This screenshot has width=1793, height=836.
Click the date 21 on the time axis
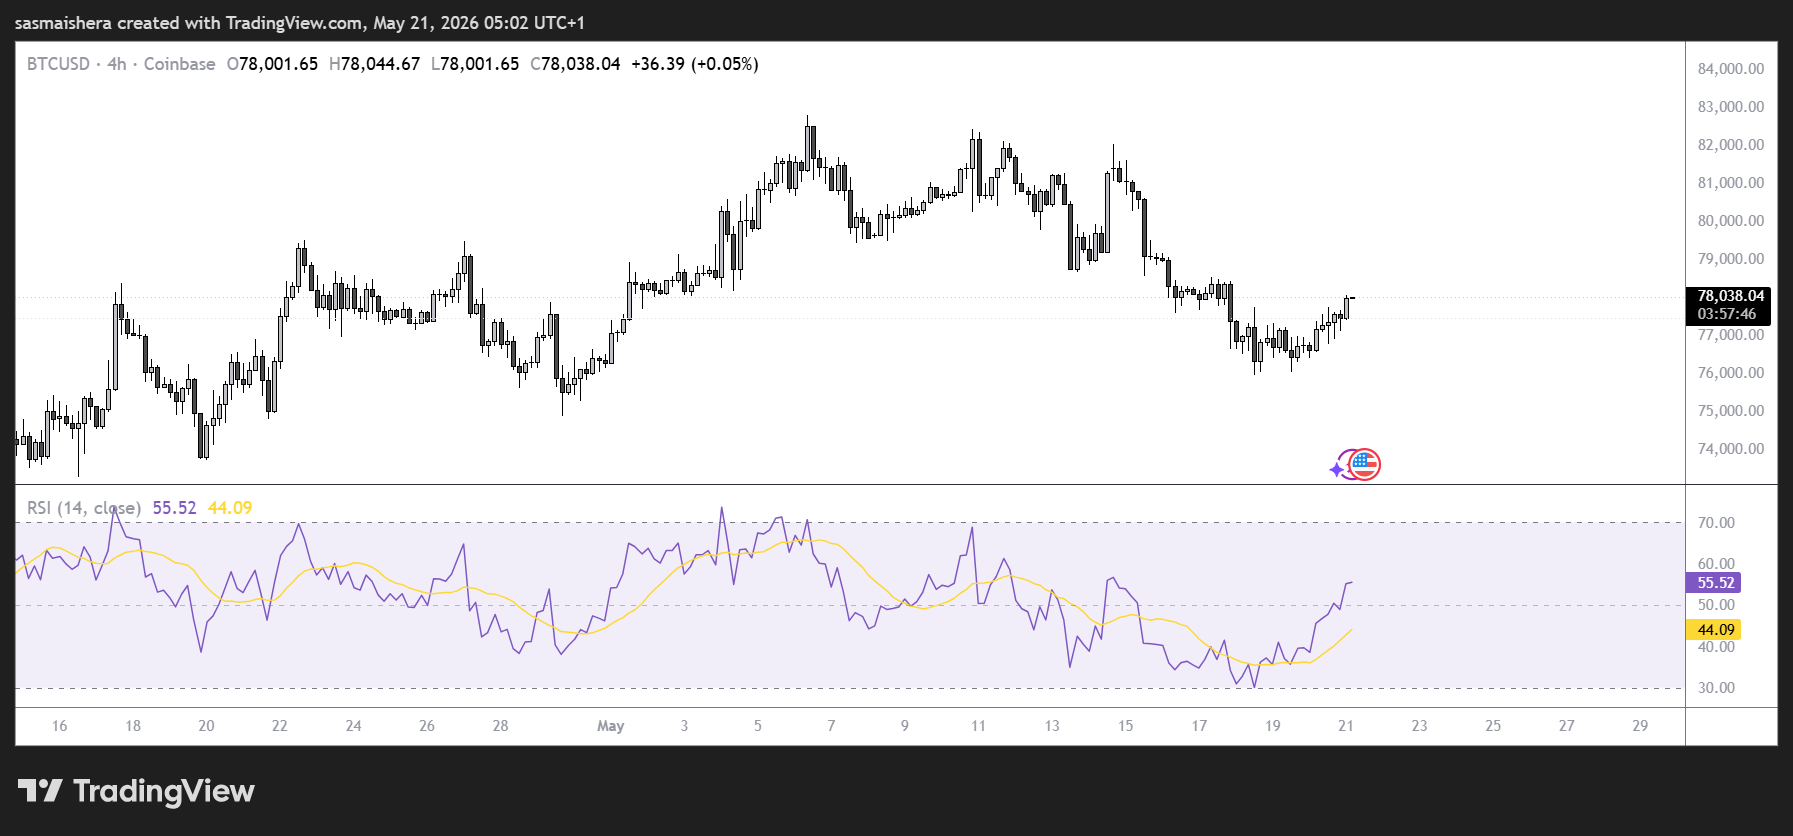coord(1346,726)
